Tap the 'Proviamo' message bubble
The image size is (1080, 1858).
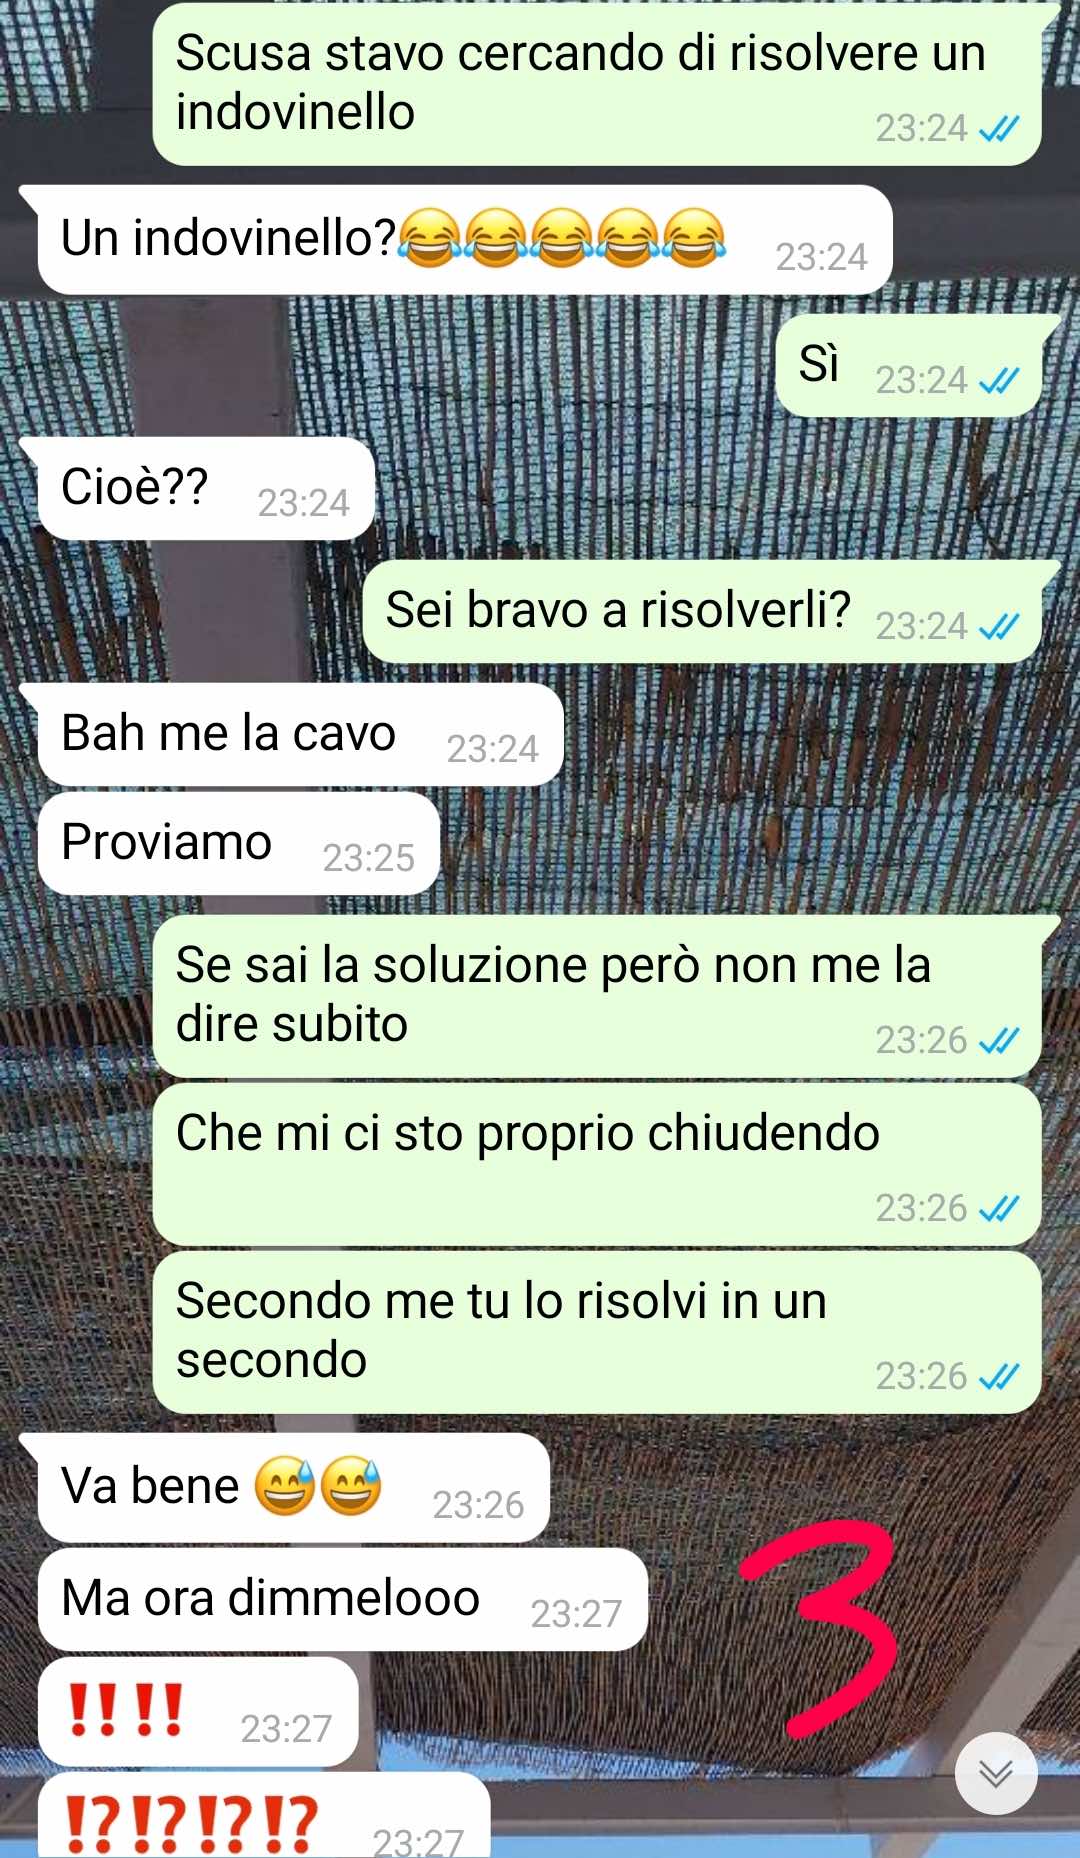(x=238, y=843)
